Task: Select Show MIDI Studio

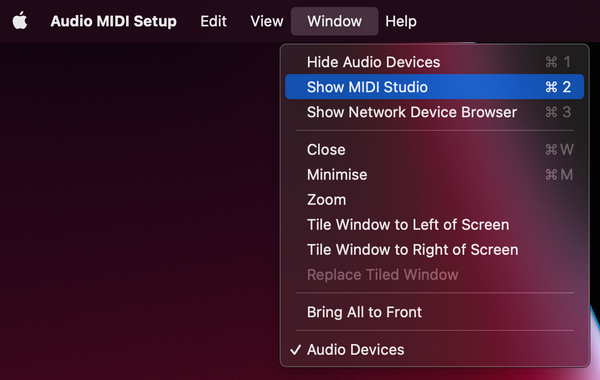Action: [x=434, y=87]
